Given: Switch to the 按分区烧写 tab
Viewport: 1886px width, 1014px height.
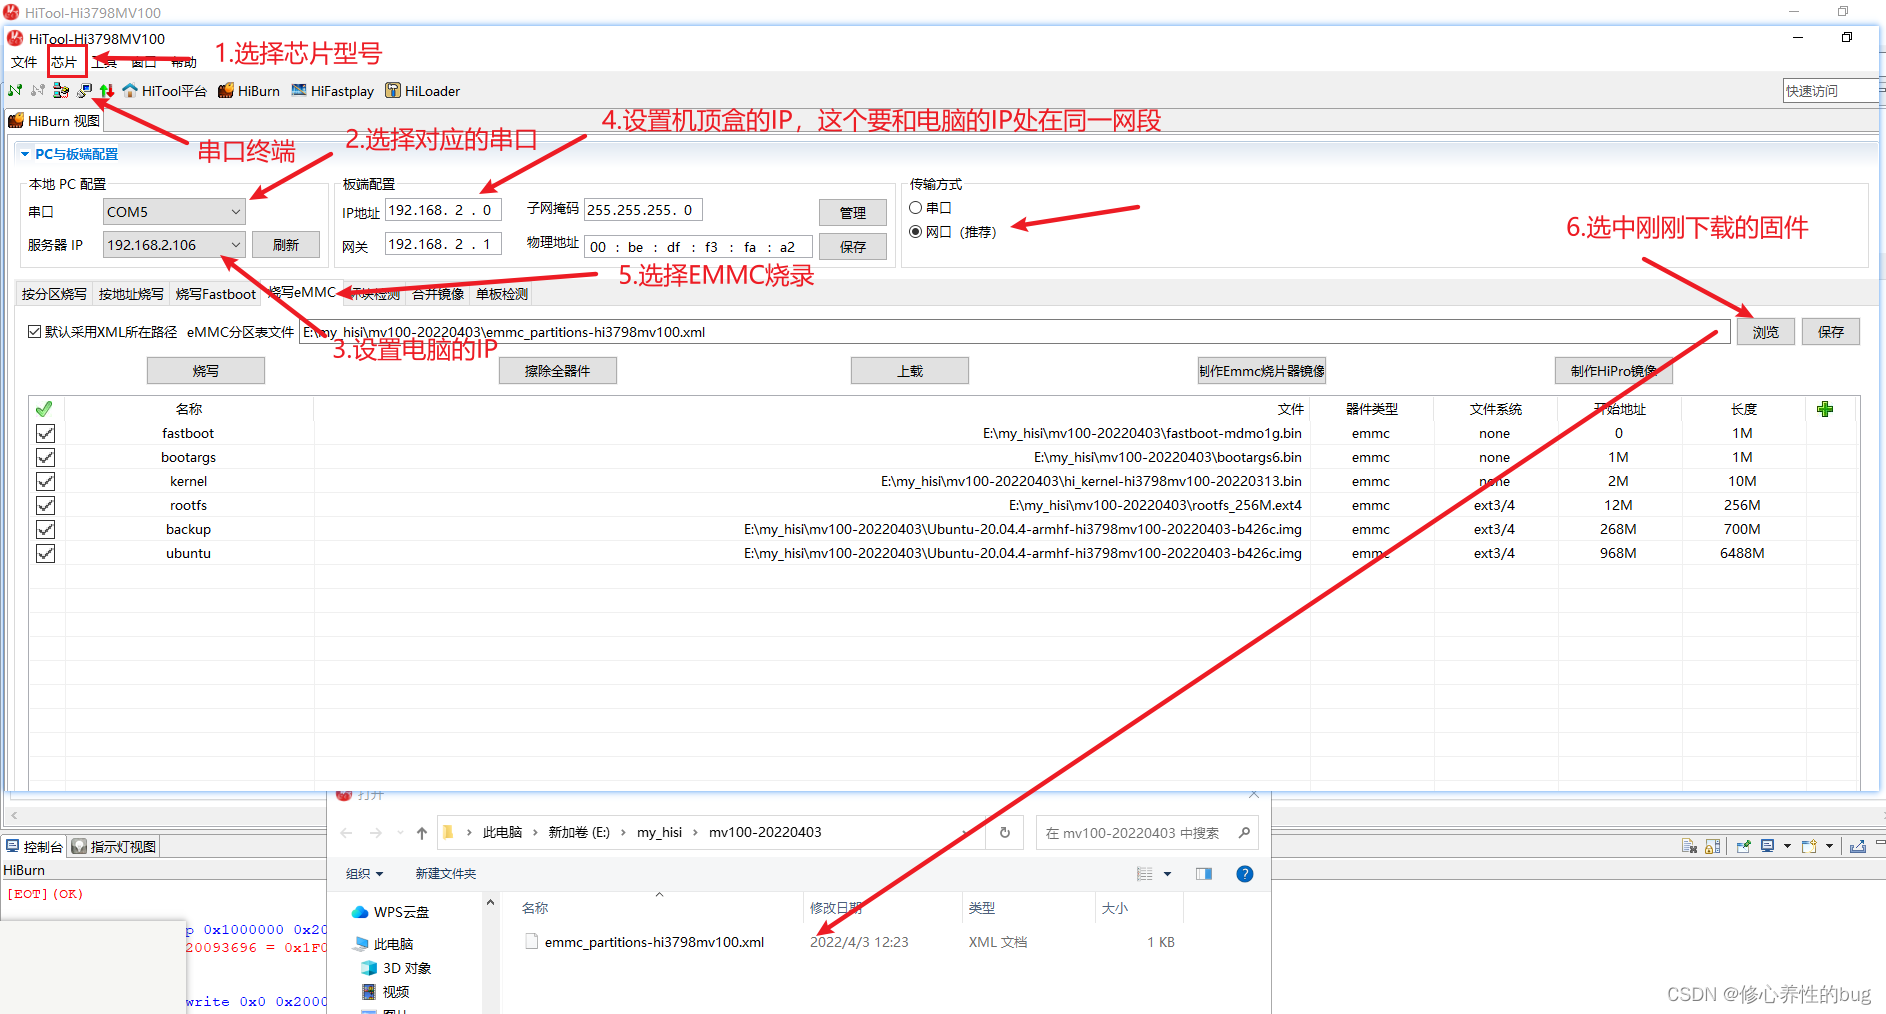Looking at the screenshot, I should pos(54,294).
